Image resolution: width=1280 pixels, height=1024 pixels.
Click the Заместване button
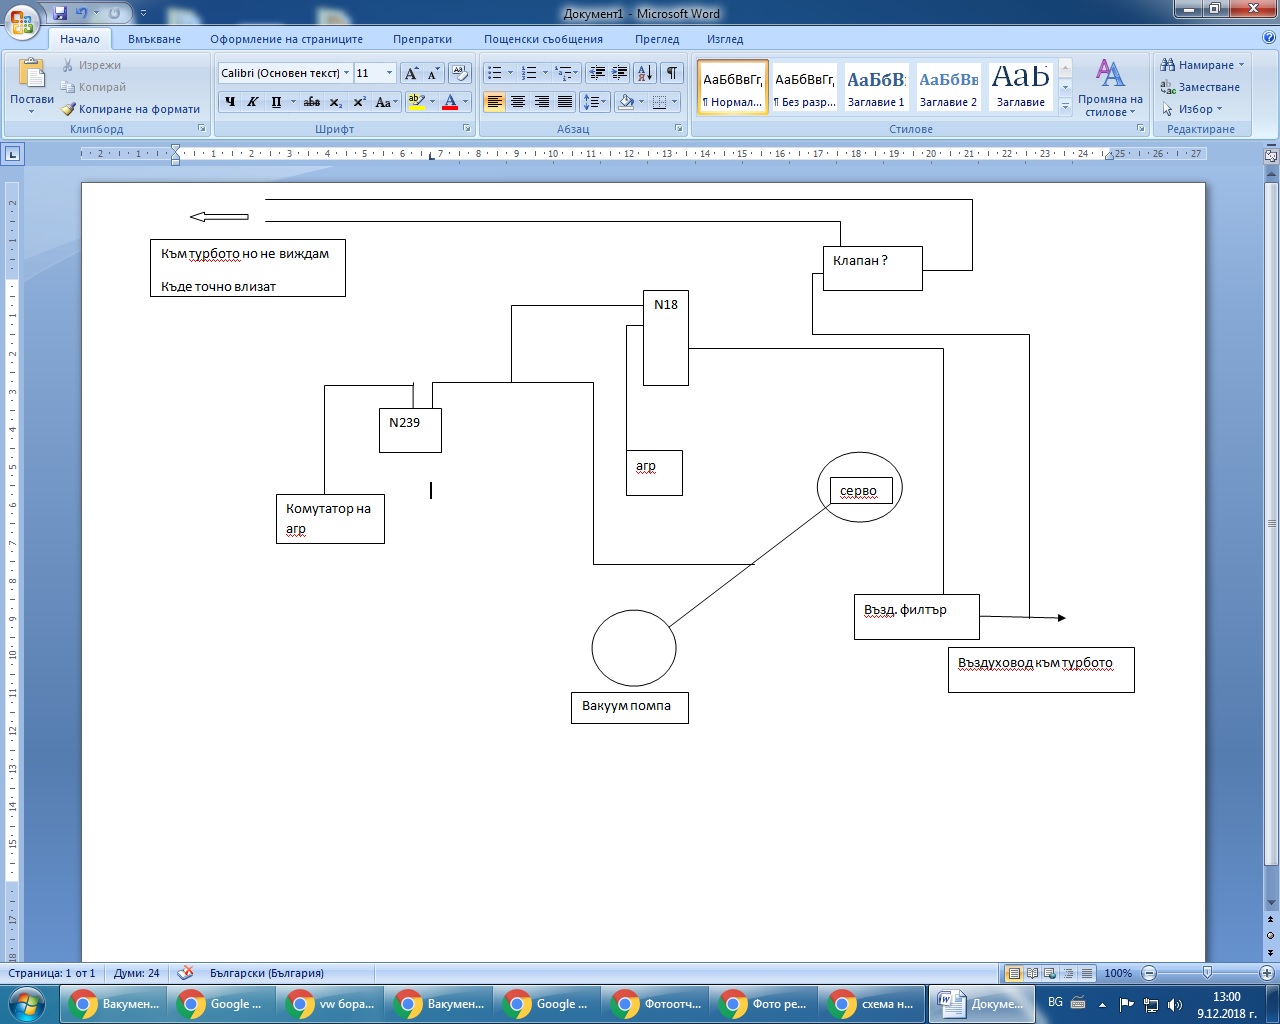1200,87
